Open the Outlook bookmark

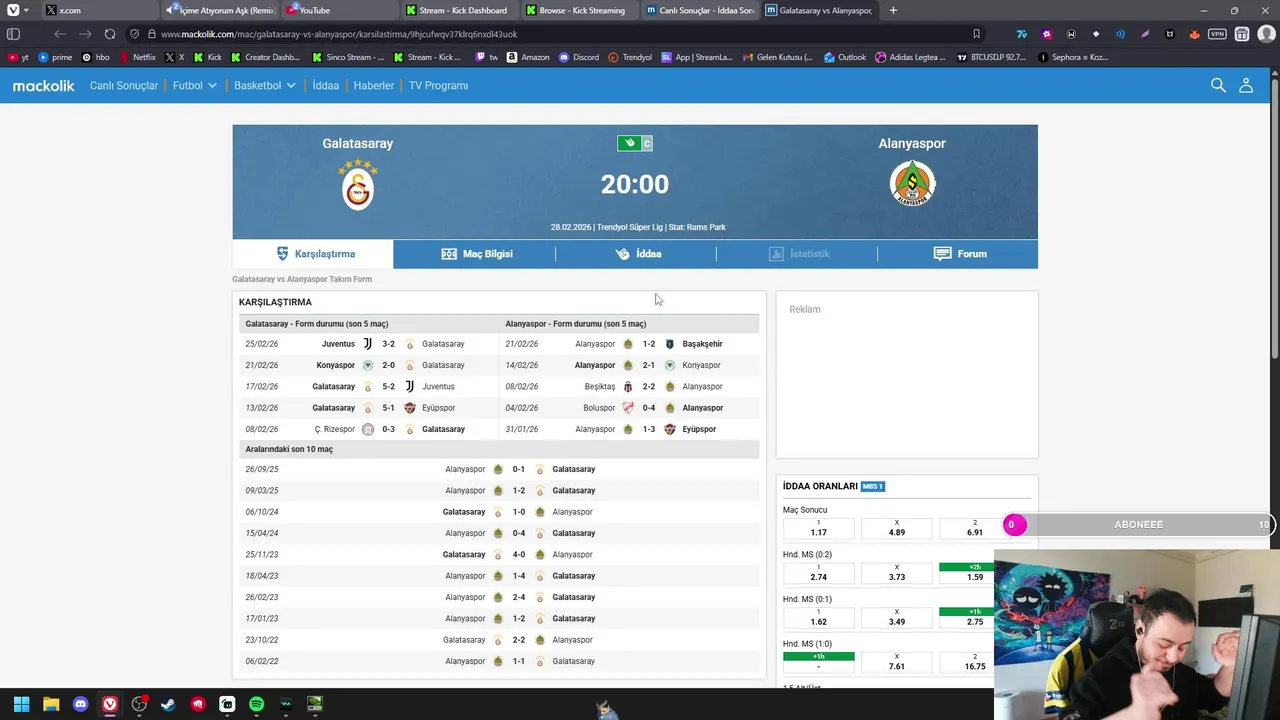coord(845,57)
